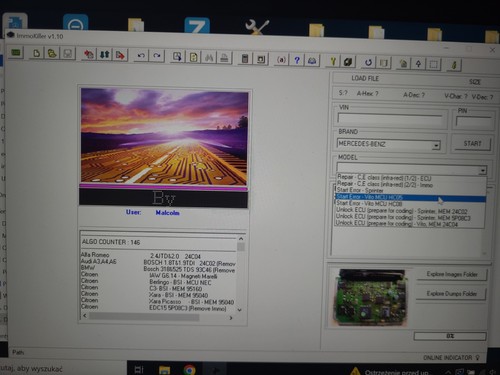
Task: Redo the last action
Action: [157, 56]
